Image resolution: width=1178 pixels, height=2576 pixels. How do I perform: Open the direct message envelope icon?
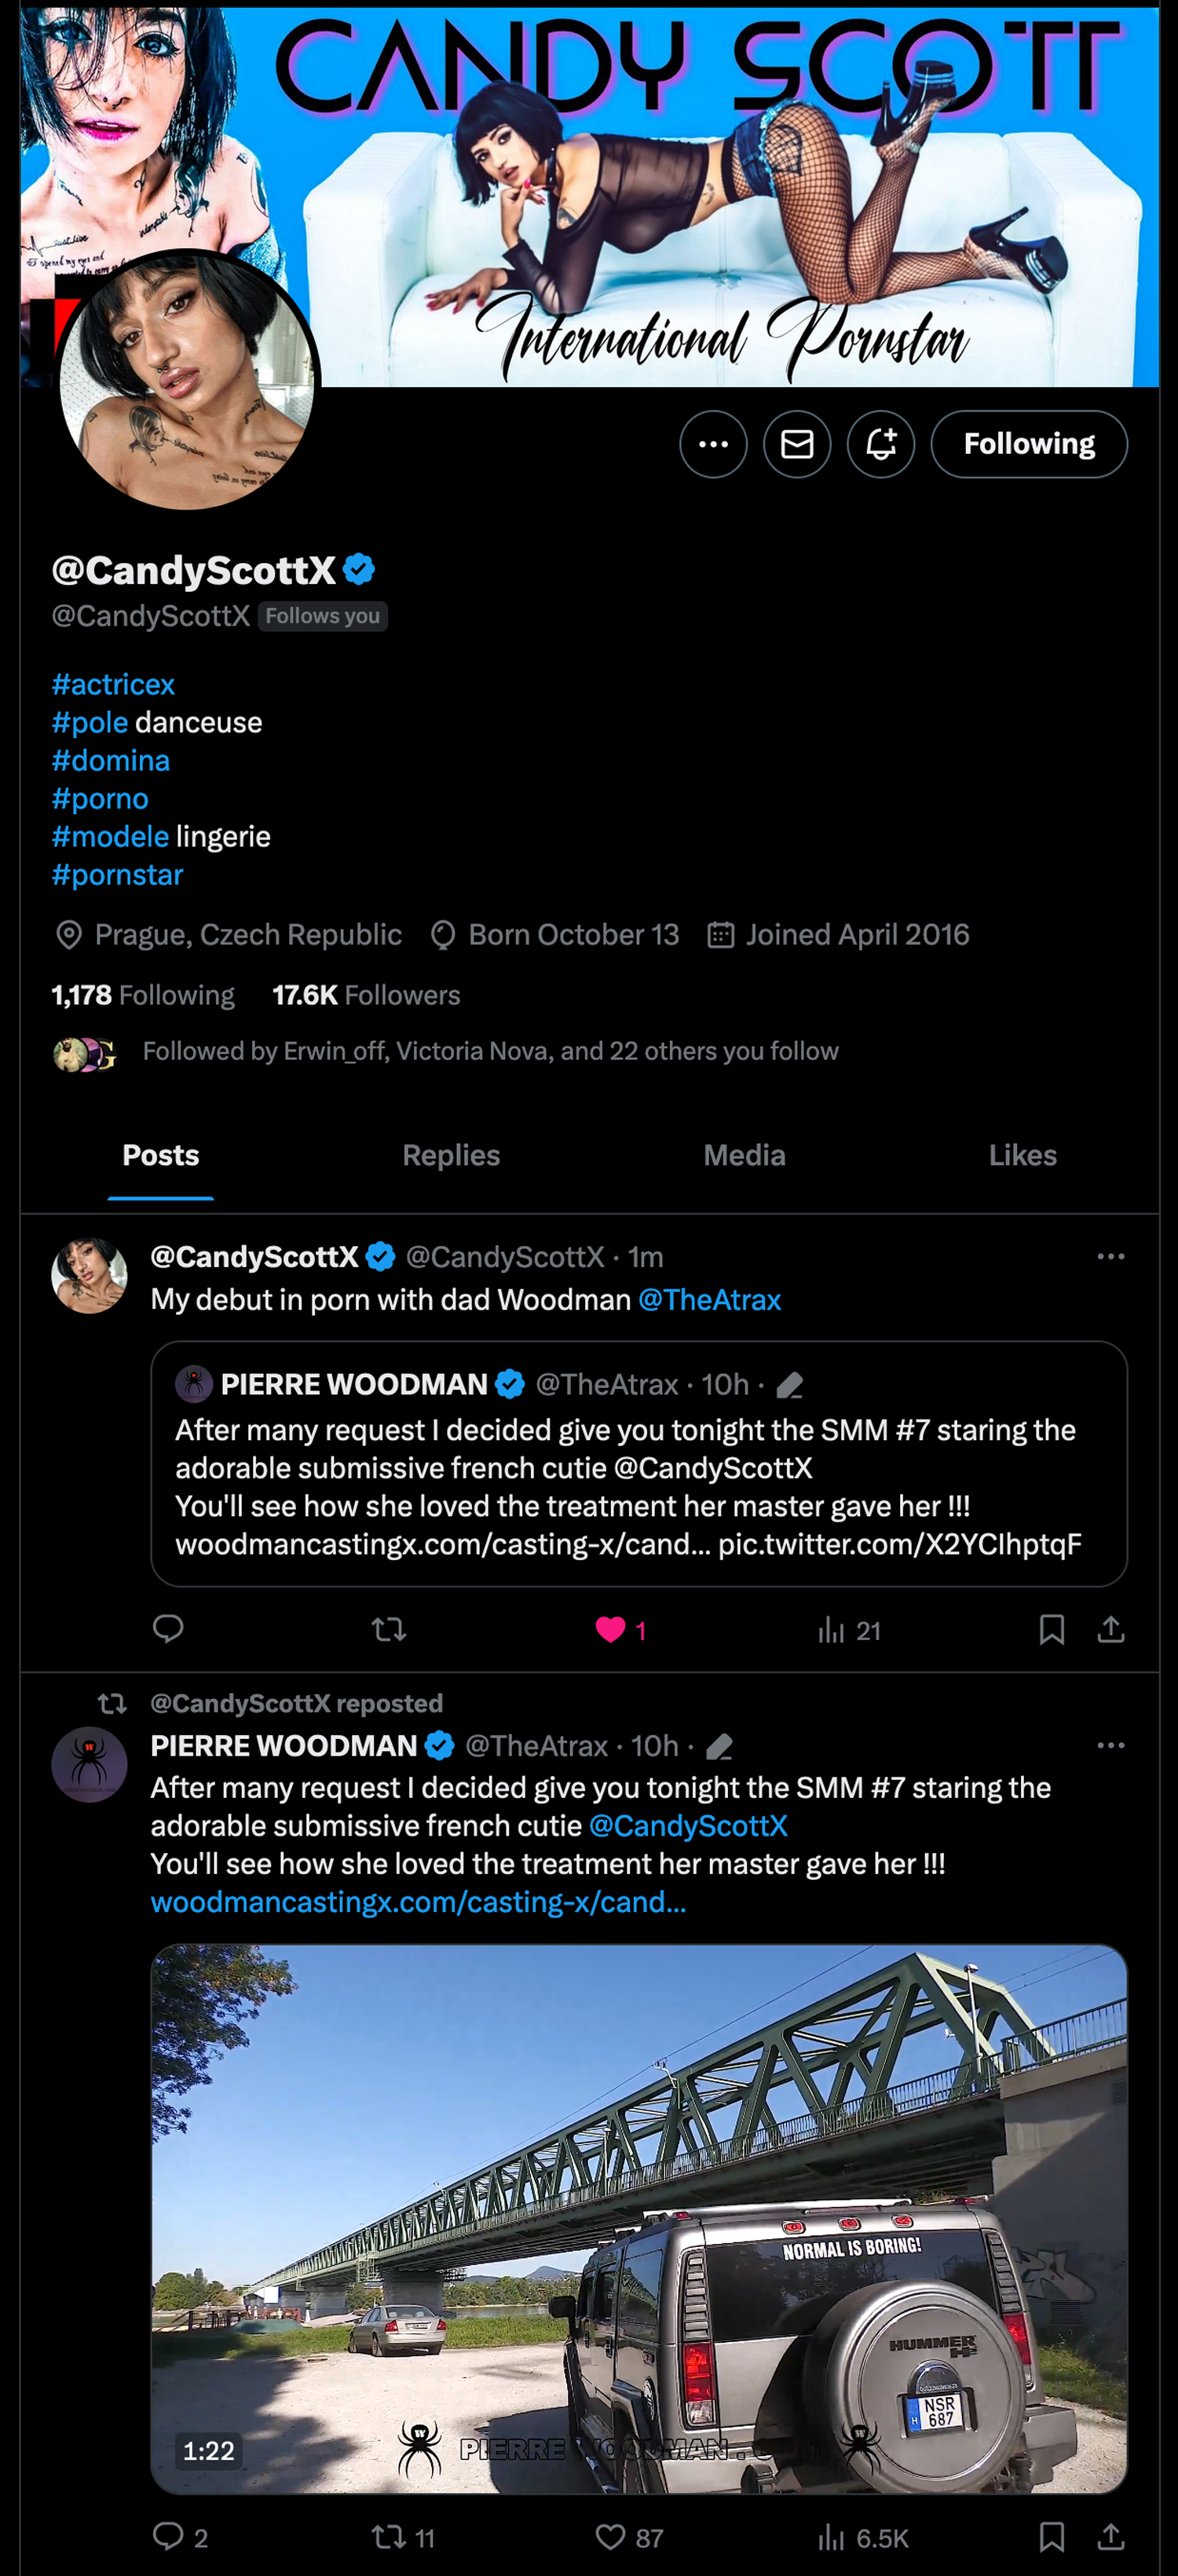click(797, 444)
